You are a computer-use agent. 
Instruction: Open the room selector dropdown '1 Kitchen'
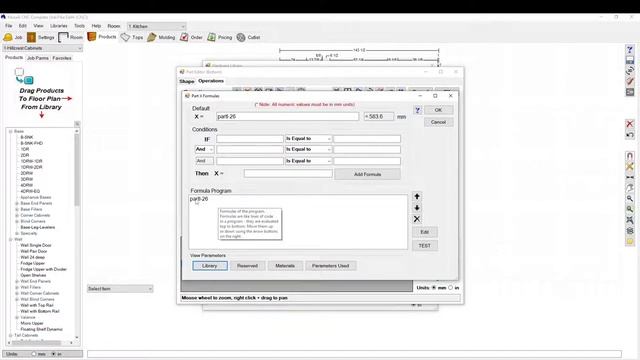pyautogui.click(x=156, y=26)
